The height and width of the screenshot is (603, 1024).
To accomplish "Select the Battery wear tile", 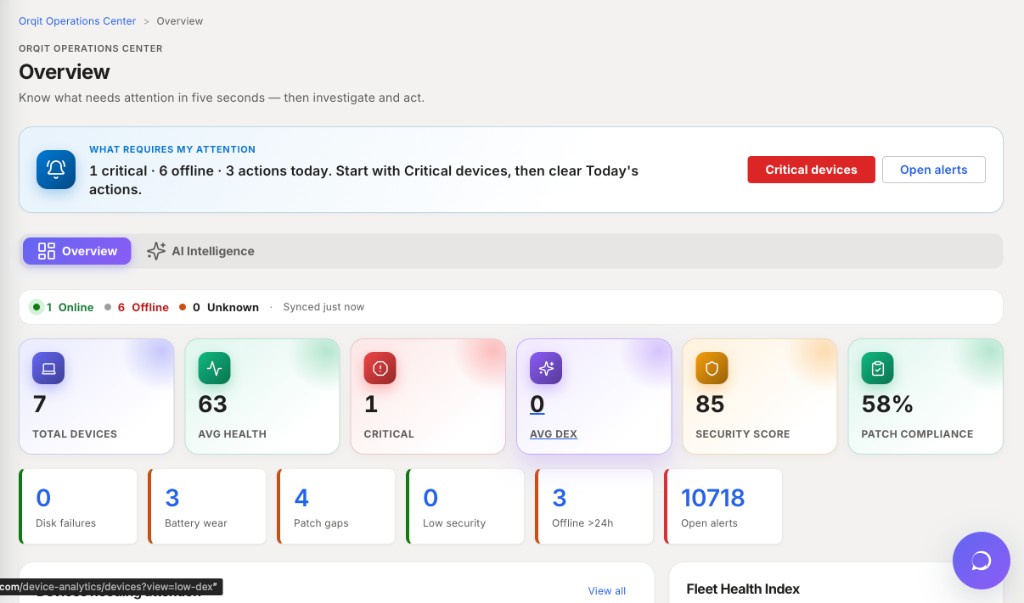I will 207,506.
